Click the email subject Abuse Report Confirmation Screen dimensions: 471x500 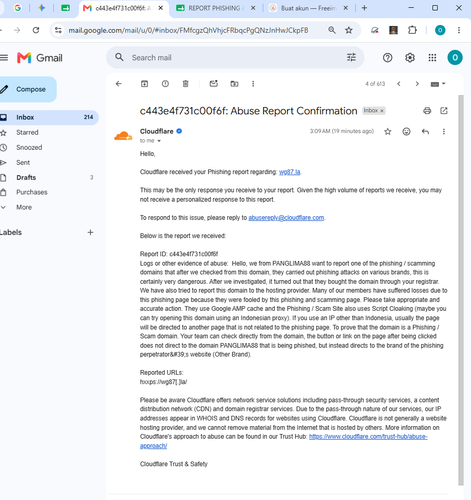pos(248,111)
